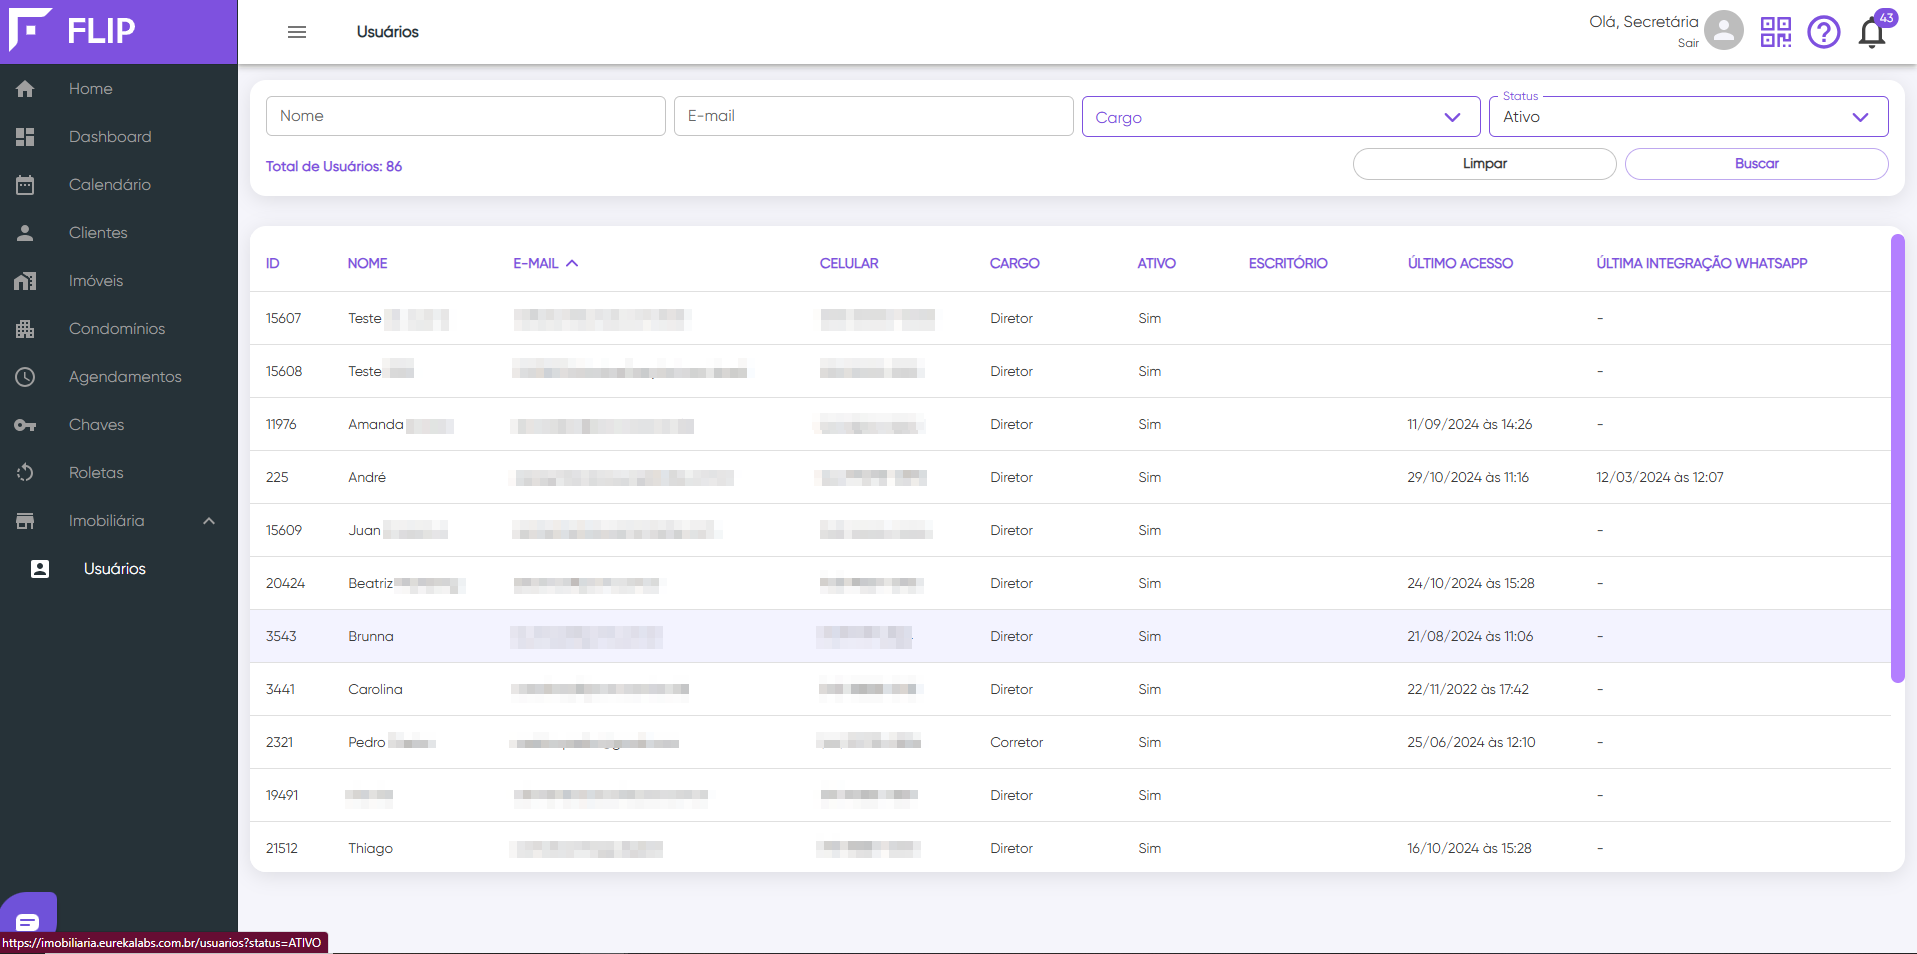This screenshot has height=954, width=1917.
Task: Click the table vertical scrollbar
Action: tap(1897, 458)
